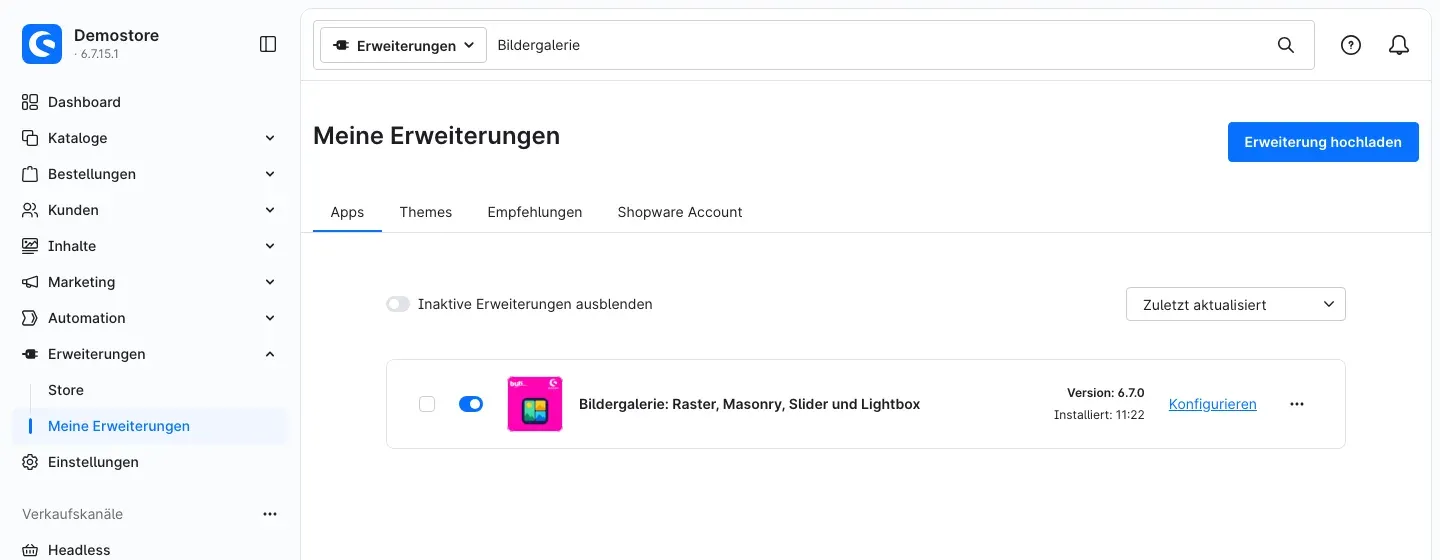This screenshot has height=560, width=1440.
Task: Click the Kunden people icon
Action: tap(30, 210)
